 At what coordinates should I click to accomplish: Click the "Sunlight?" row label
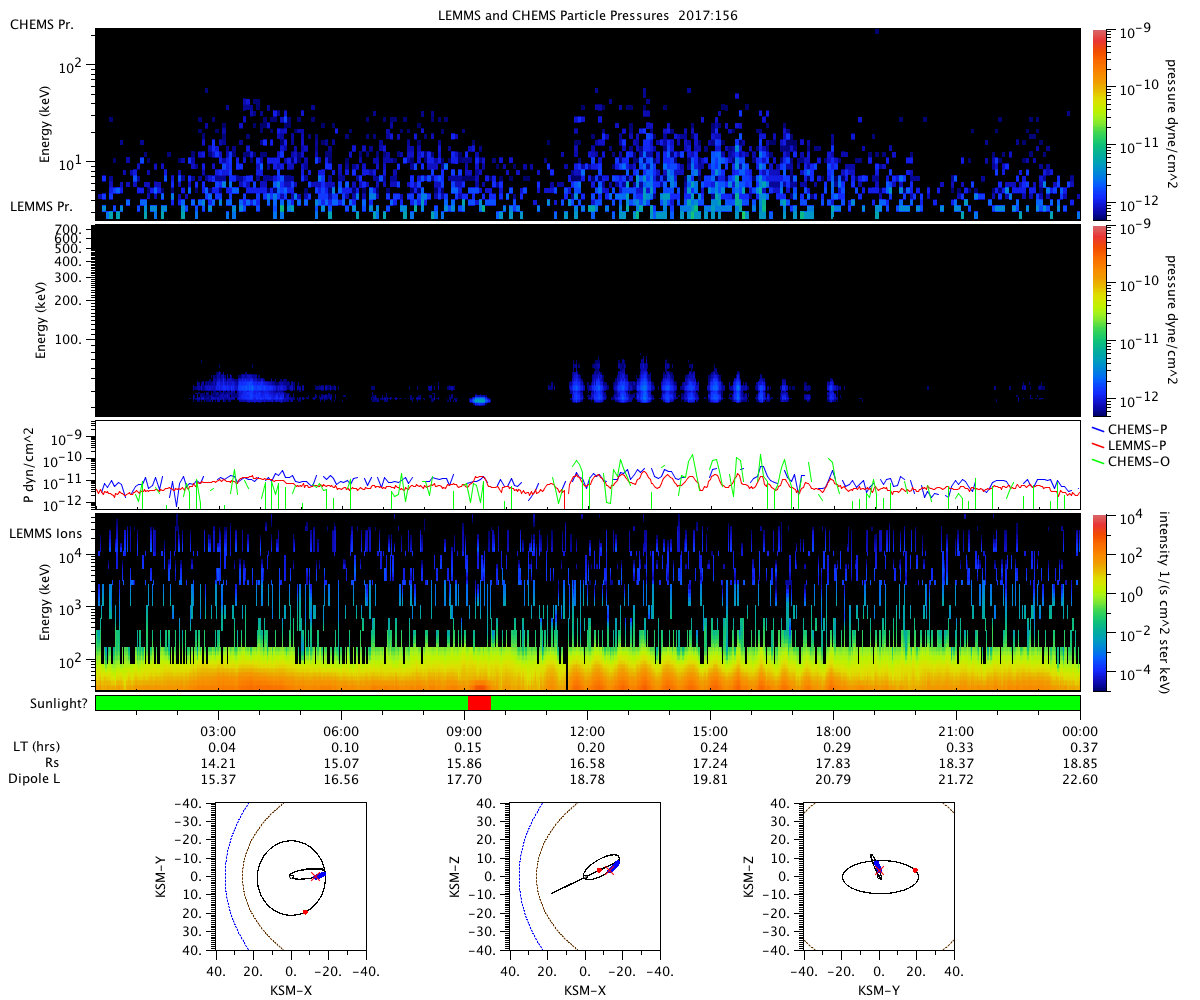(x=47, y=703)
